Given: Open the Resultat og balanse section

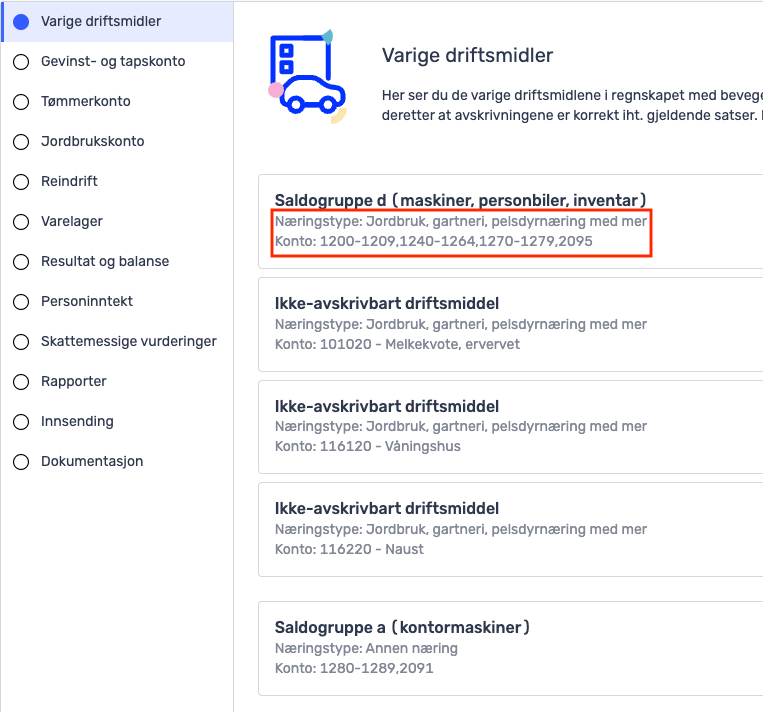Looking at the screenshot, I should 105,261.
